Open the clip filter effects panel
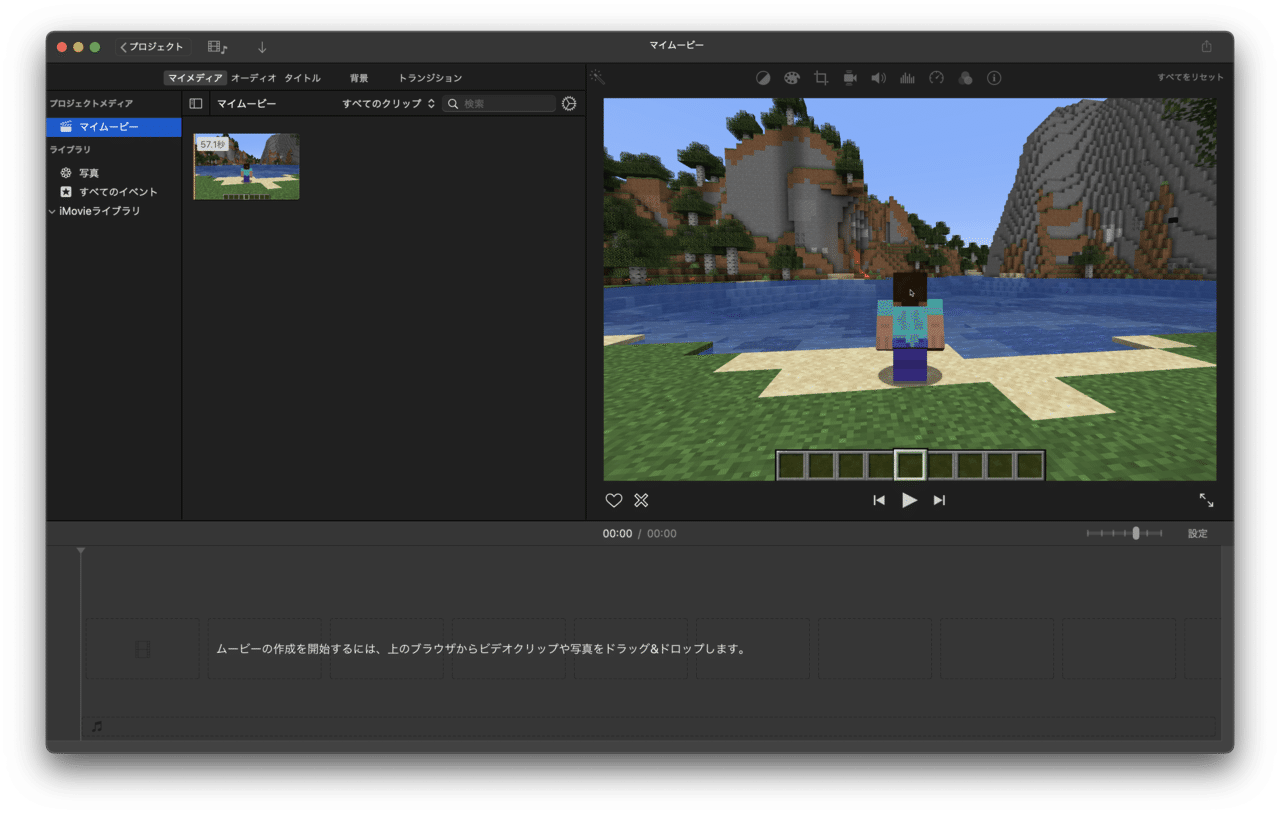This screenshot has width=1280, height=814. tap(965, 78)
